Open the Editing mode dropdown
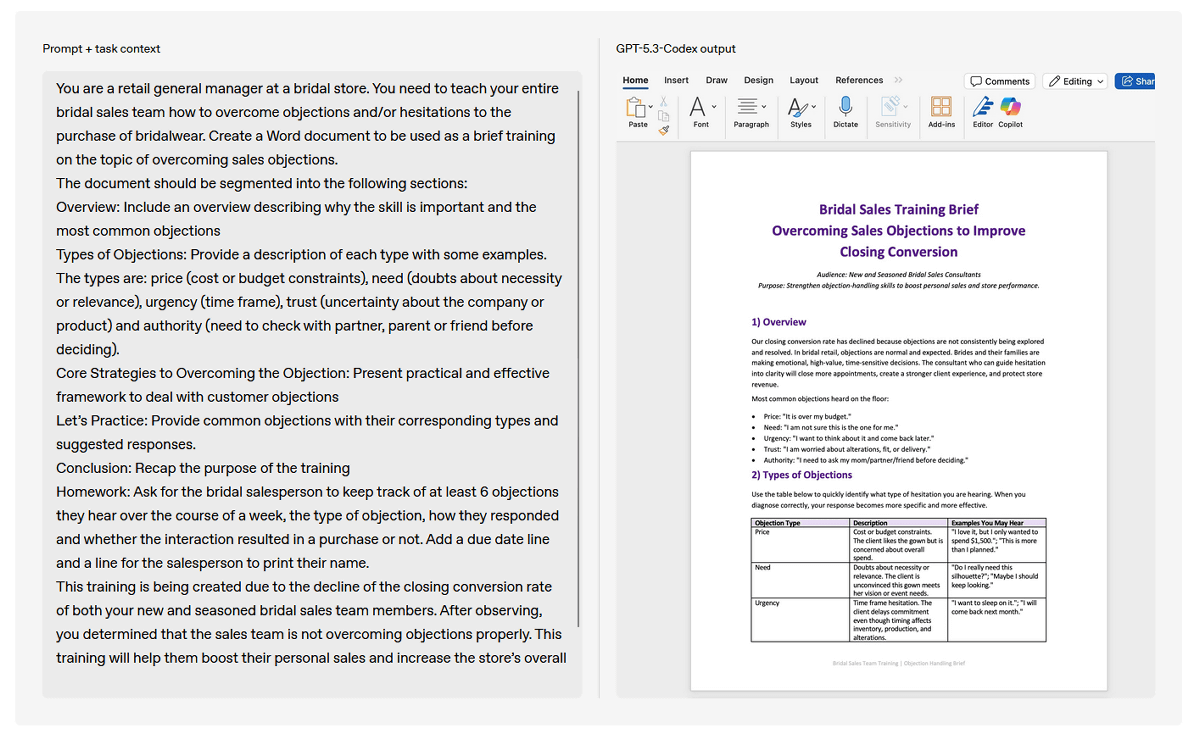 point(1075,81)
